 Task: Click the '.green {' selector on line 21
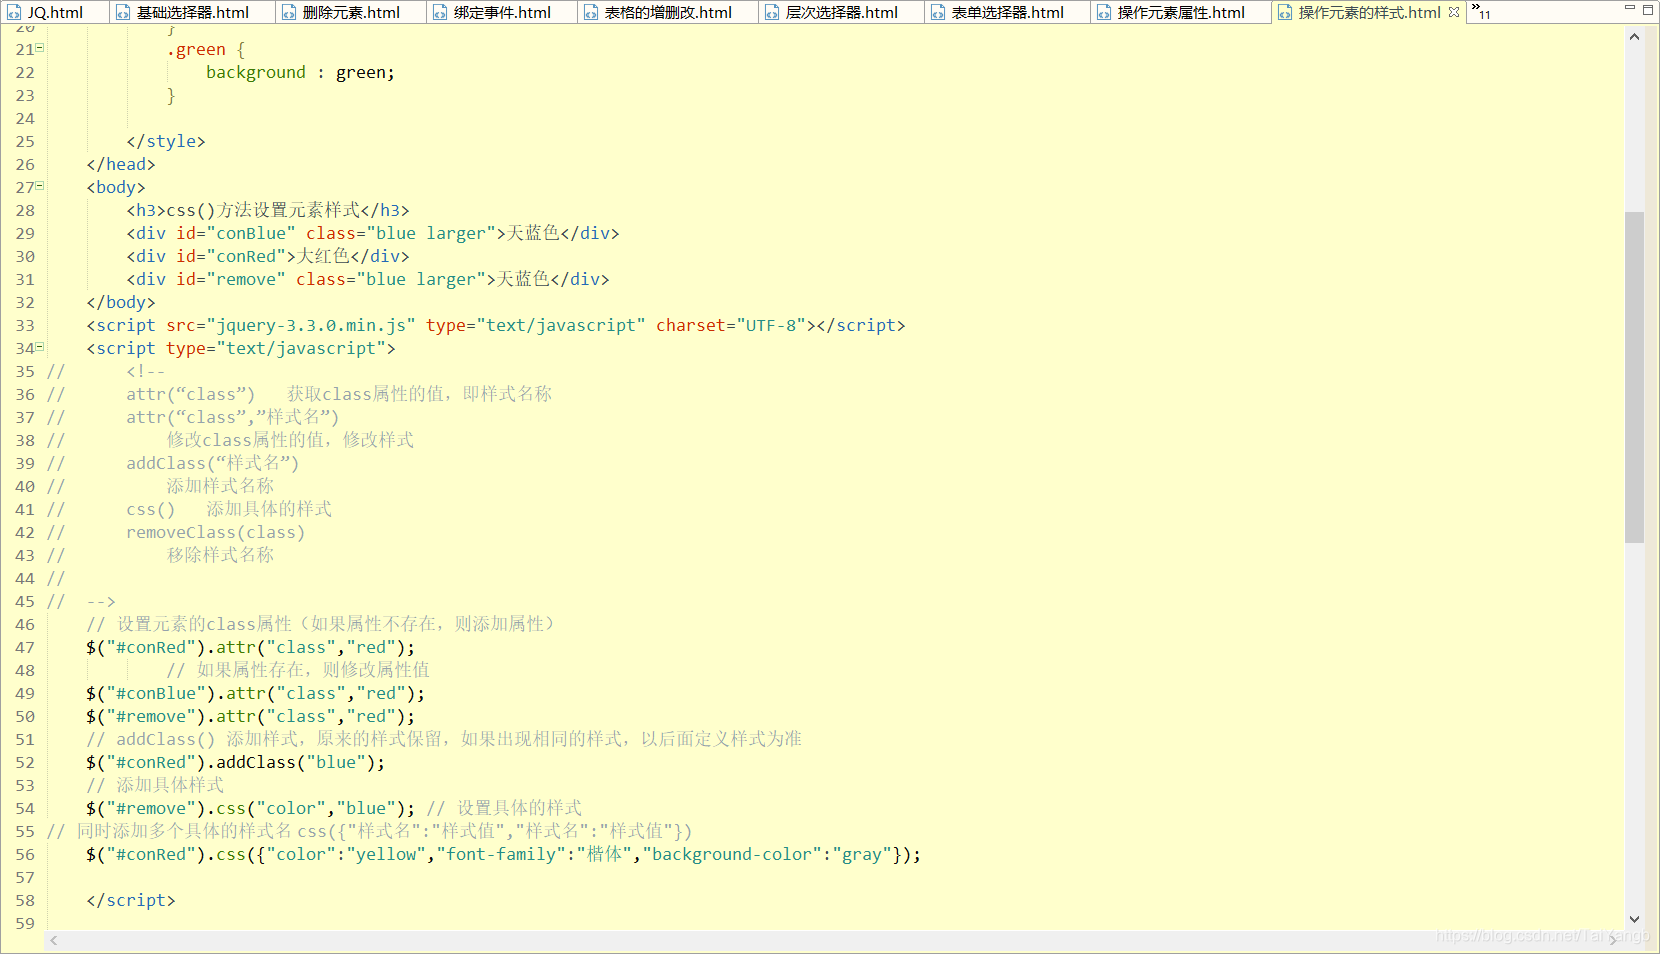coord(206,49)
